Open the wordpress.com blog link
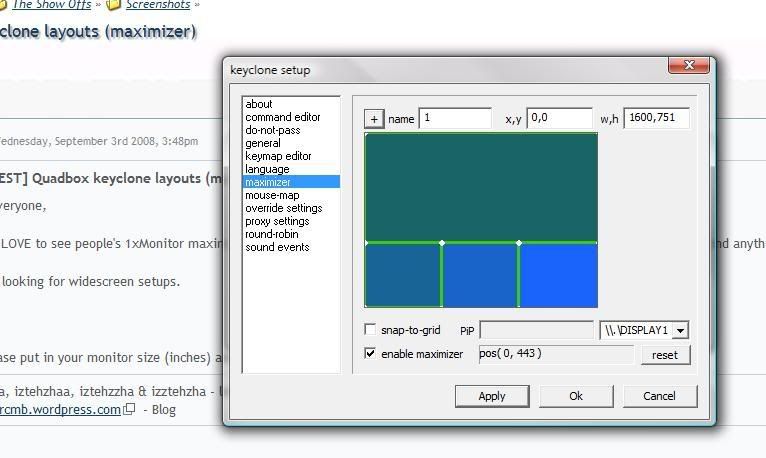This screenshot has height=458, width=766. [x=60, y=409]
